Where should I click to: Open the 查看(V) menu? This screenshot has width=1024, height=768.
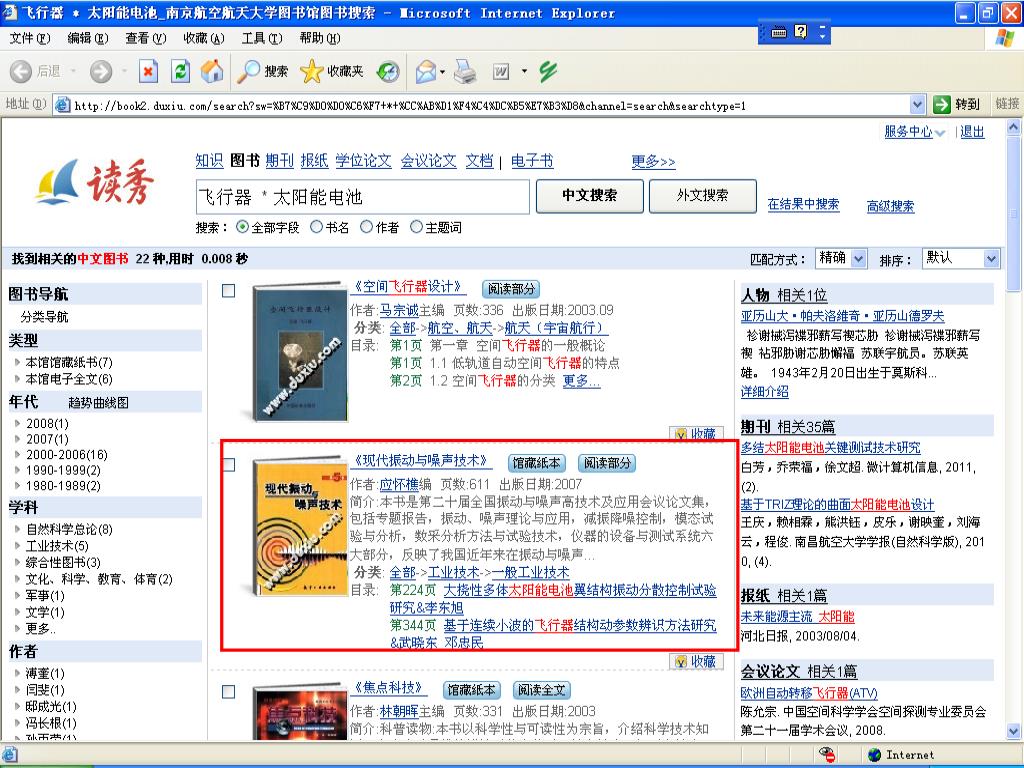point(146,39)
